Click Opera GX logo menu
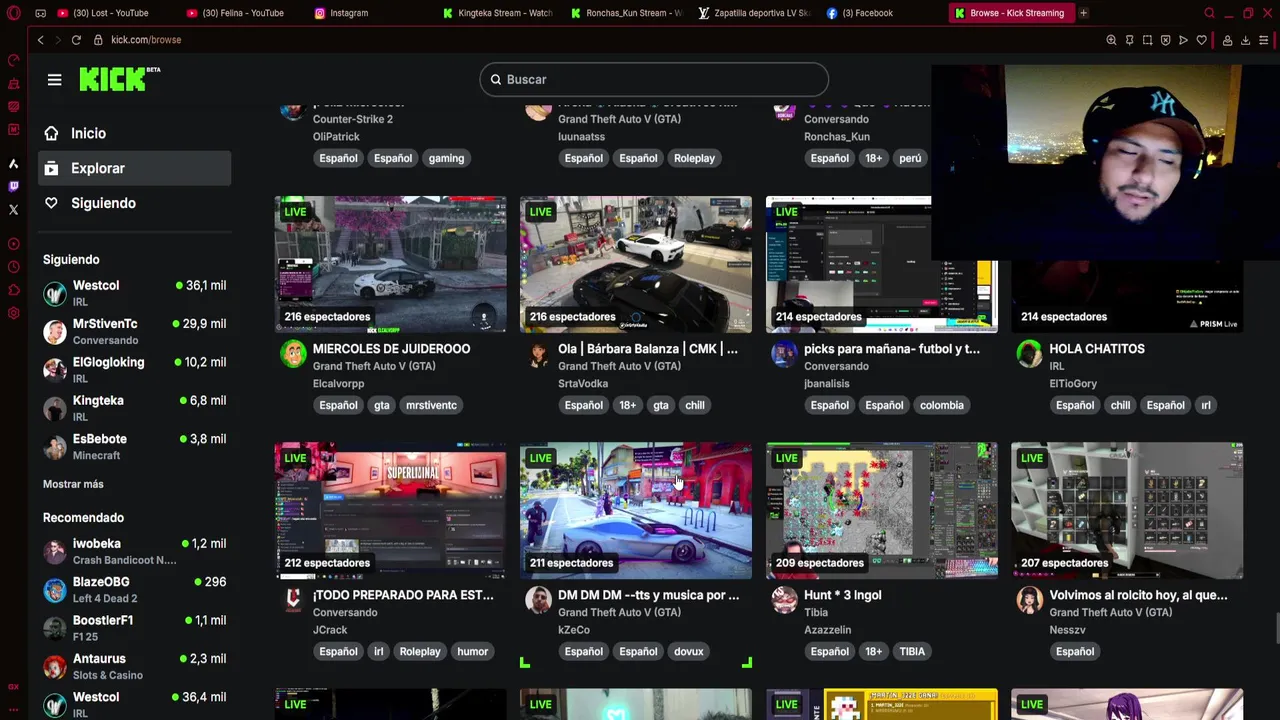 click(x=13, y=13)
